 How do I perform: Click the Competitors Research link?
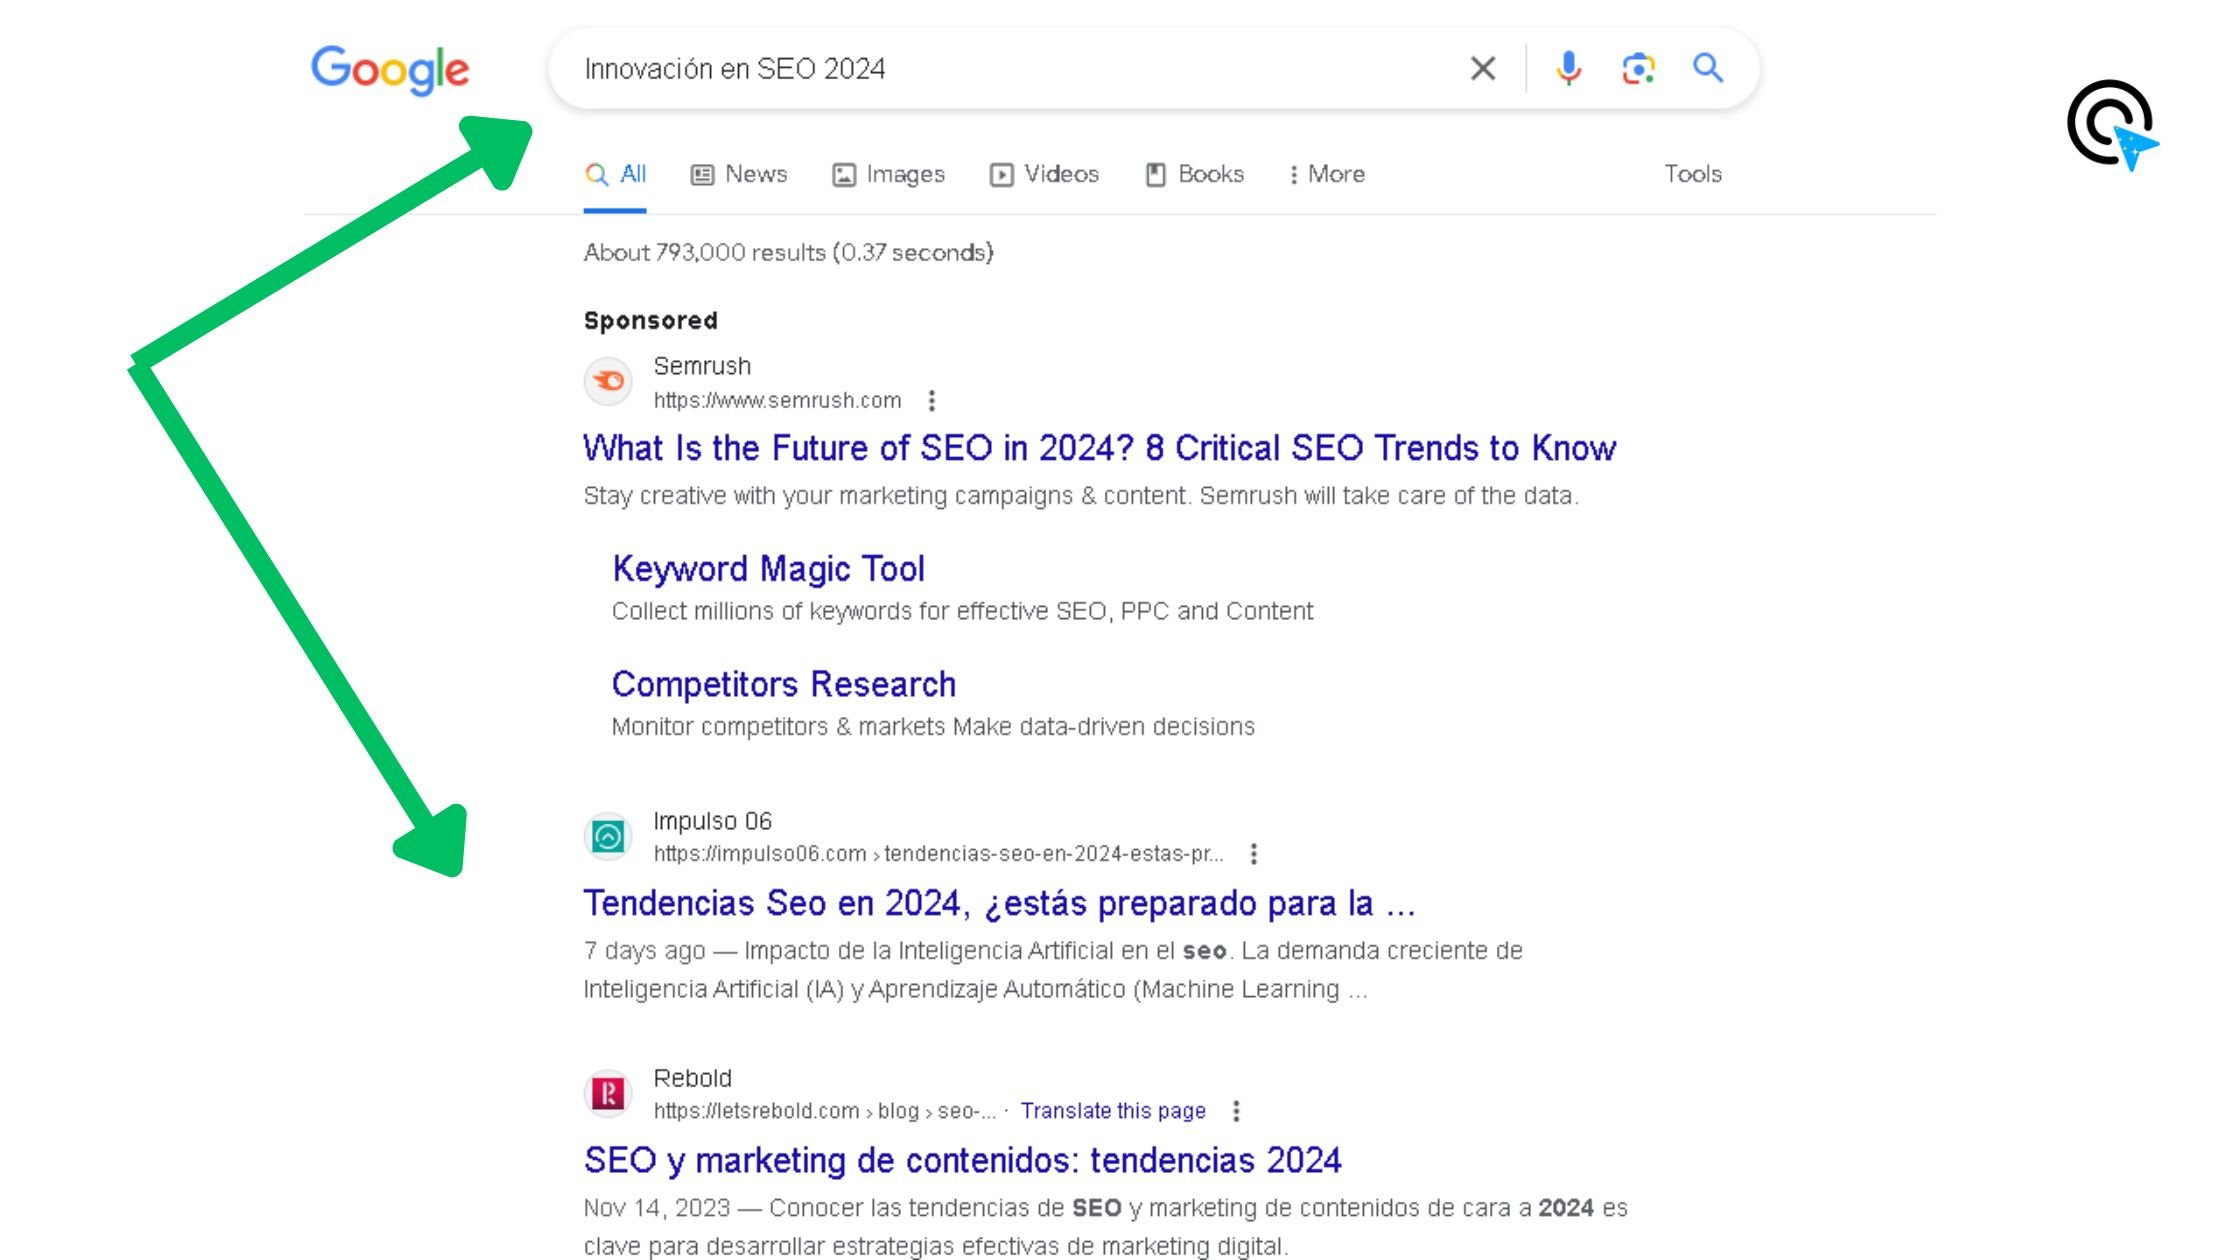click(783, 683)
